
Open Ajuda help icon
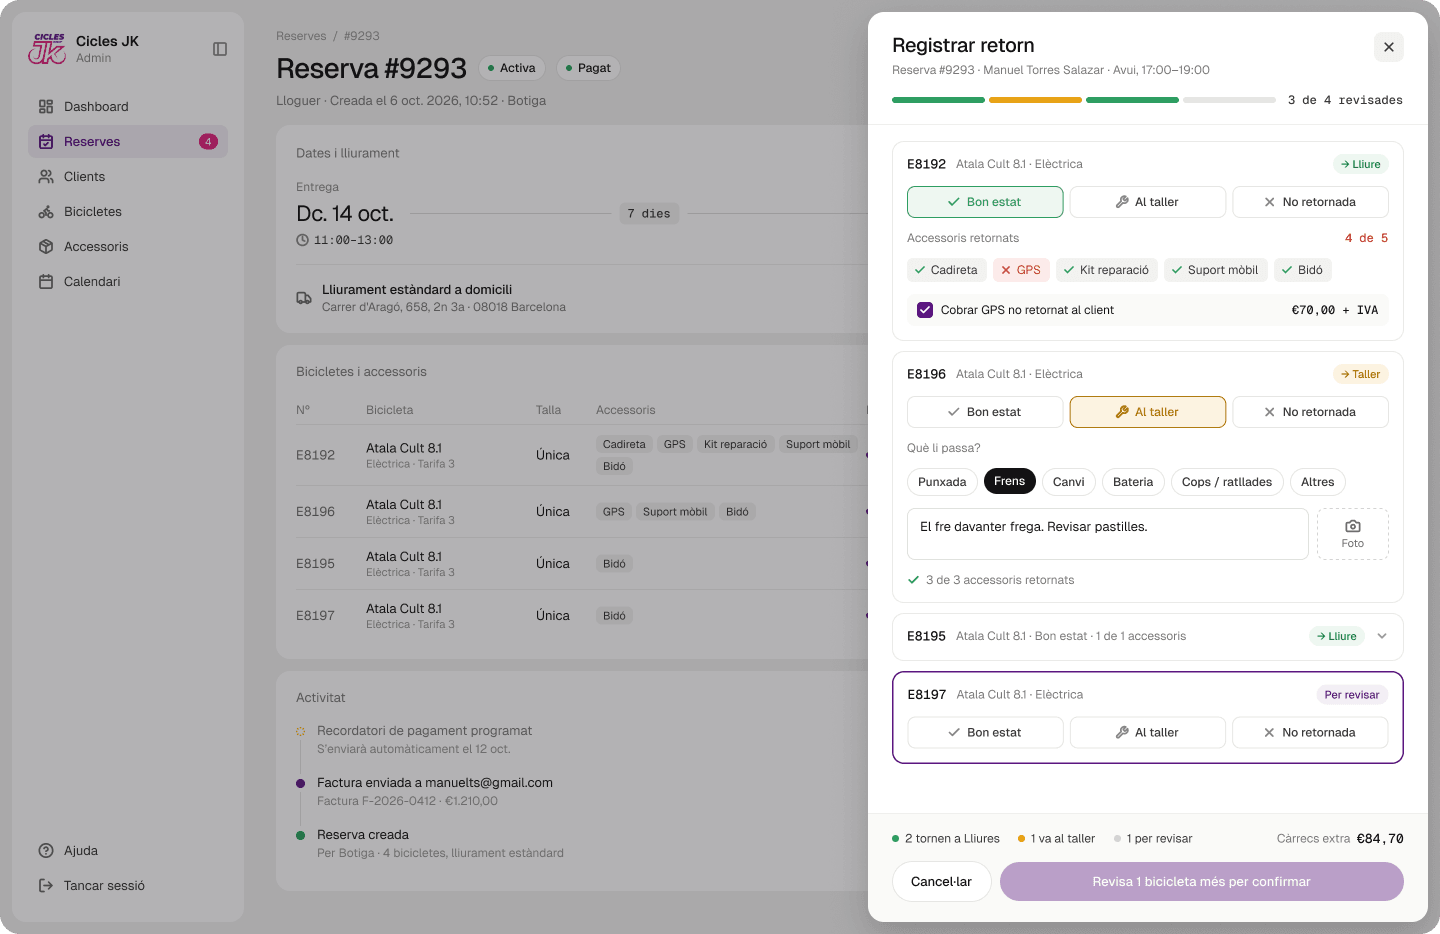click(x=46, y=851)
